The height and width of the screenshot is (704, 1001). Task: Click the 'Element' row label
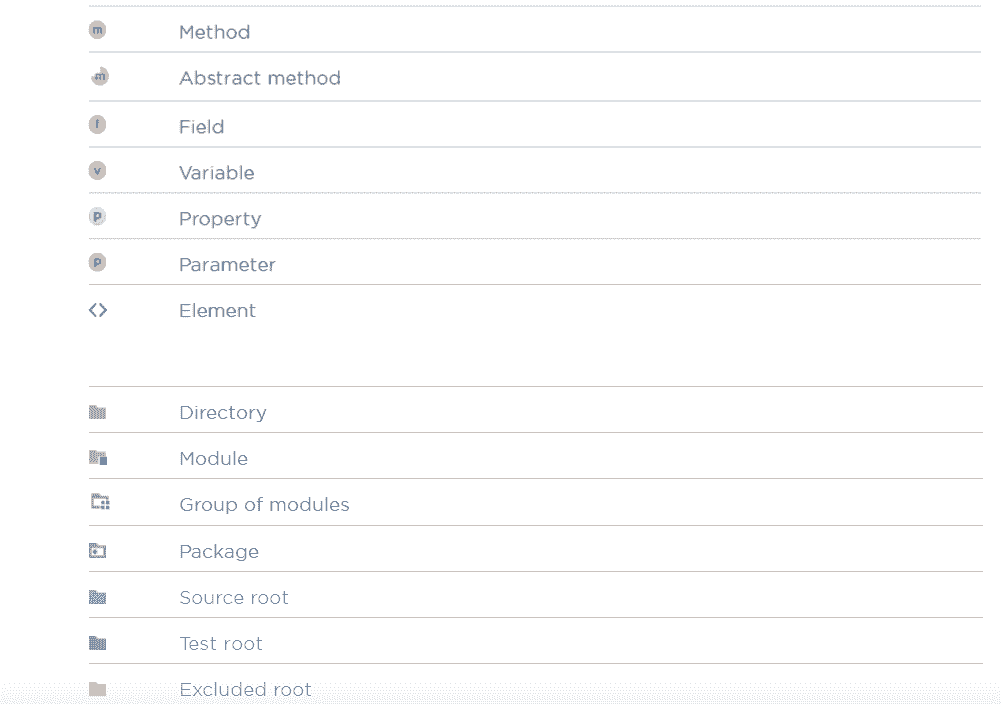point(217,311)
